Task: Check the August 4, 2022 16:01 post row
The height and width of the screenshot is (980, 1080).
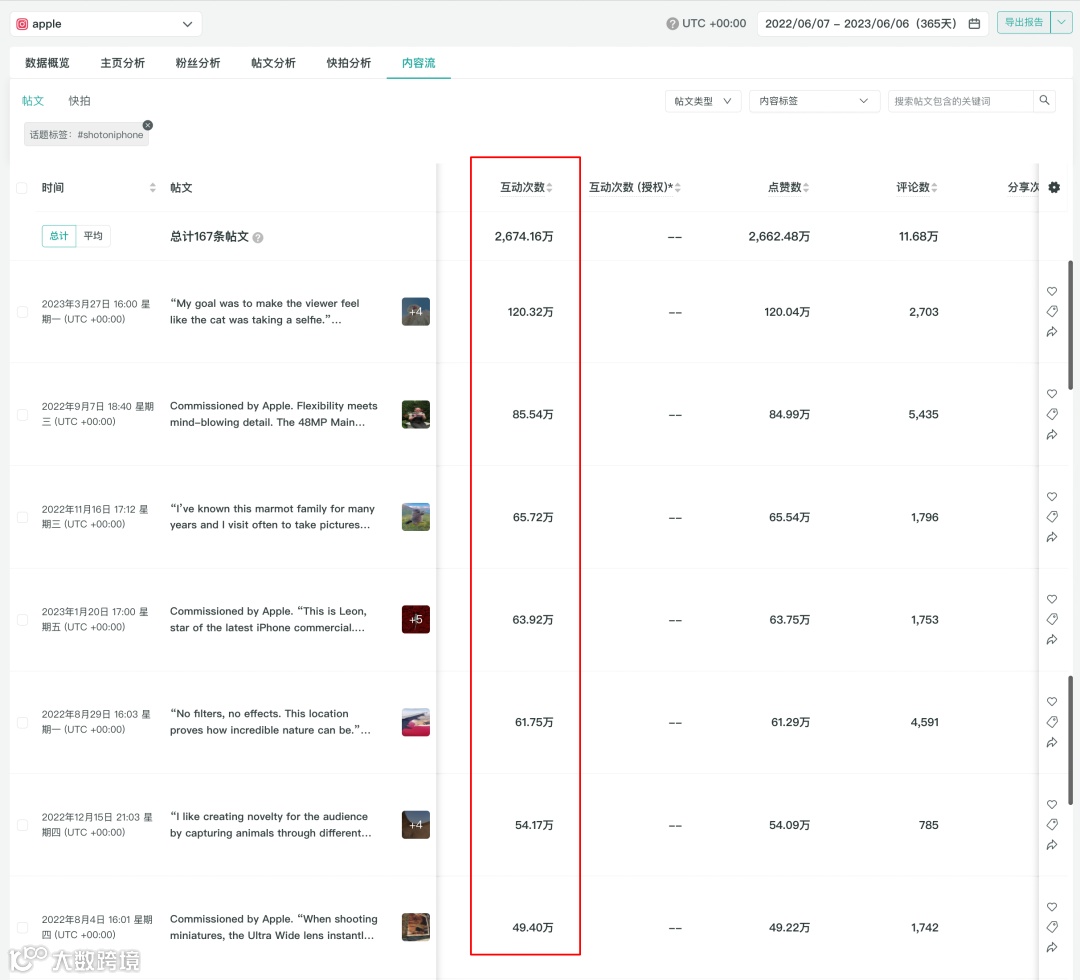Action: click(22, 928)
